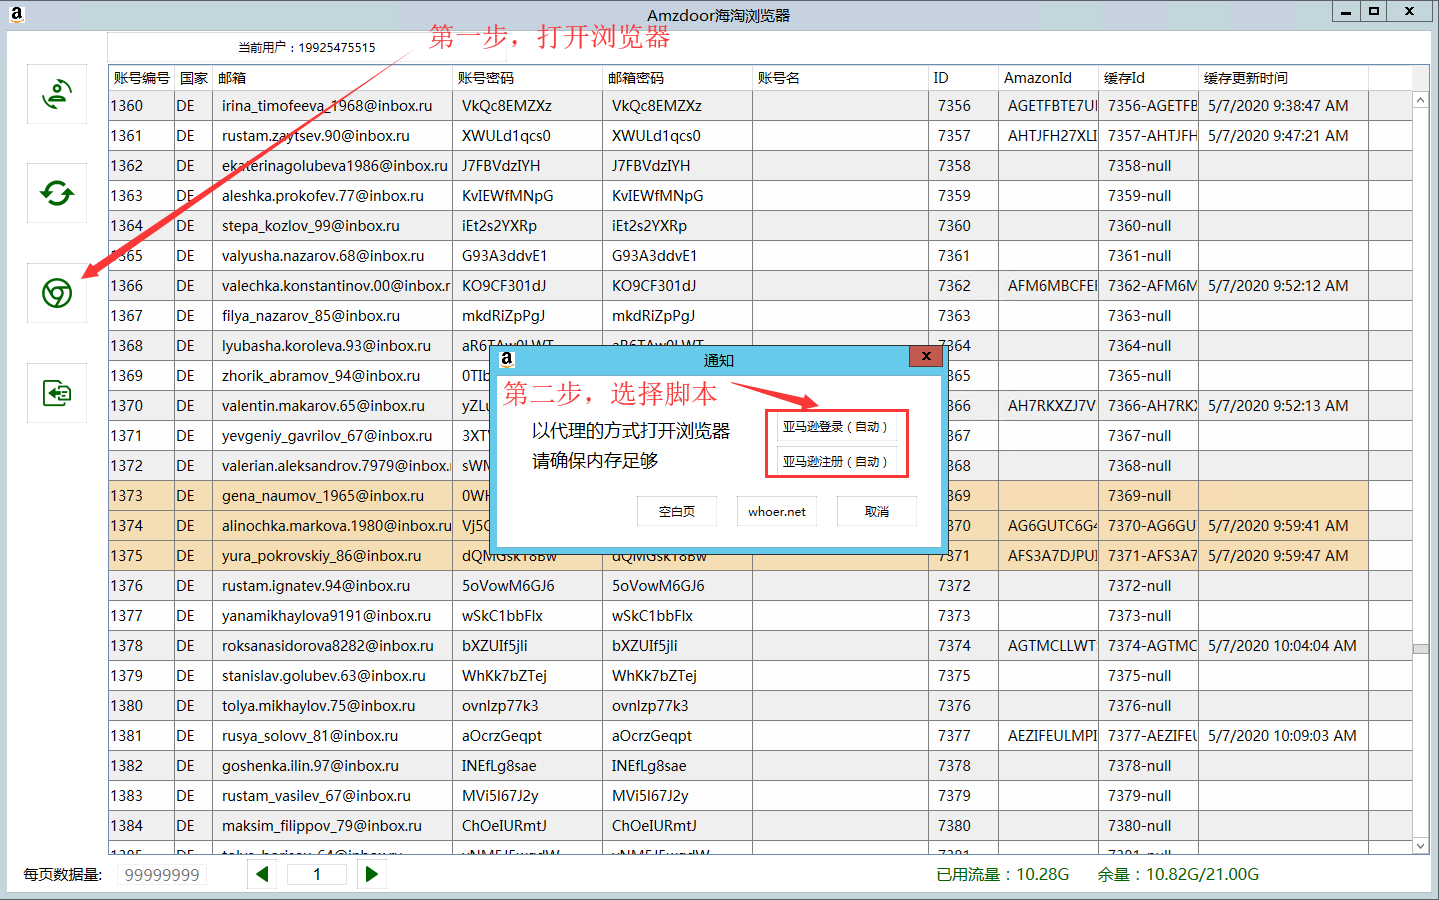1439x900 pixels.
Task: Click the Amzdoor app icon in title bar
Action: tap(16, 14)
